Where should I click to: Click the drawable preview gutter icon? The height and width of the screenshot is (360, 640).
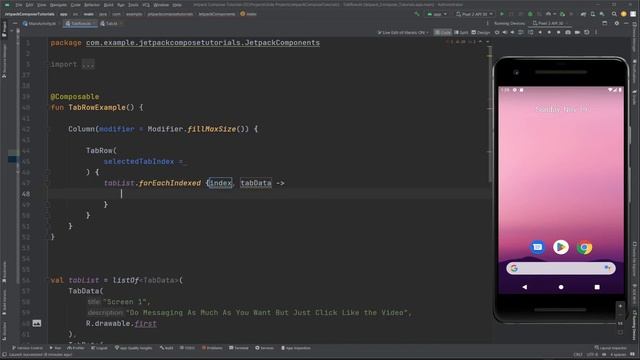tap(37, 323)
